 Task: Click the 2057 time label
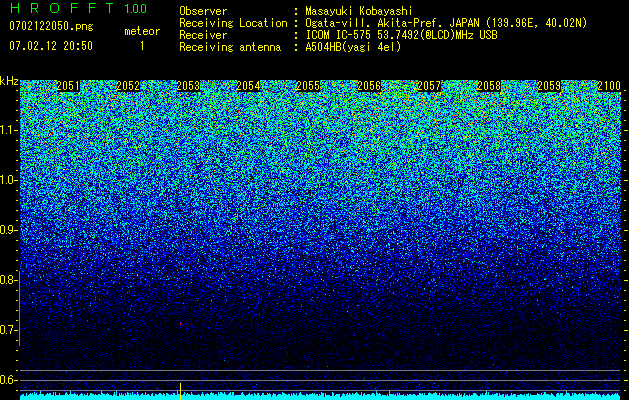pyautogui.click(x=429, y=86)
